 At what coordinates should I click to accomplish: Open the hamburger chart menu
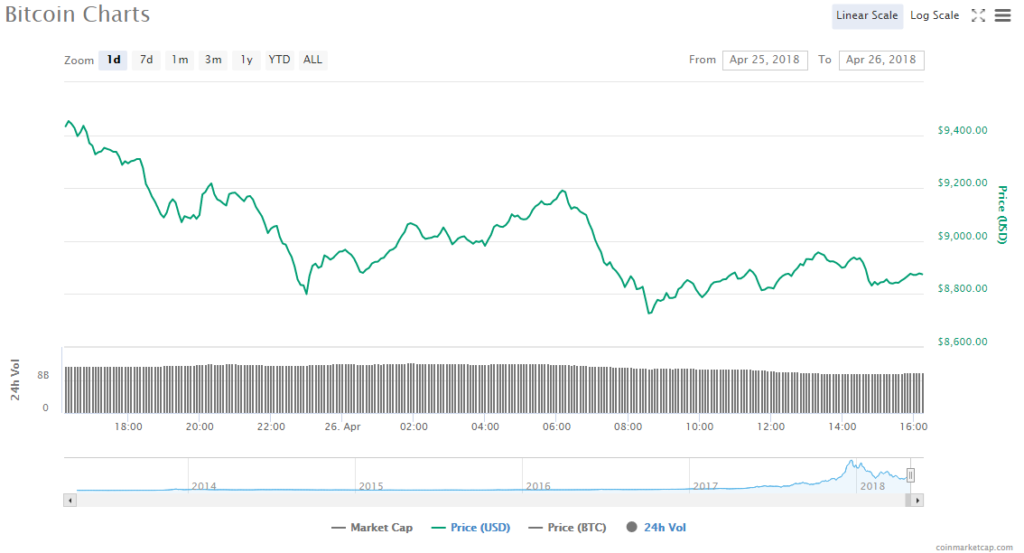click(x=1003, y=15)
